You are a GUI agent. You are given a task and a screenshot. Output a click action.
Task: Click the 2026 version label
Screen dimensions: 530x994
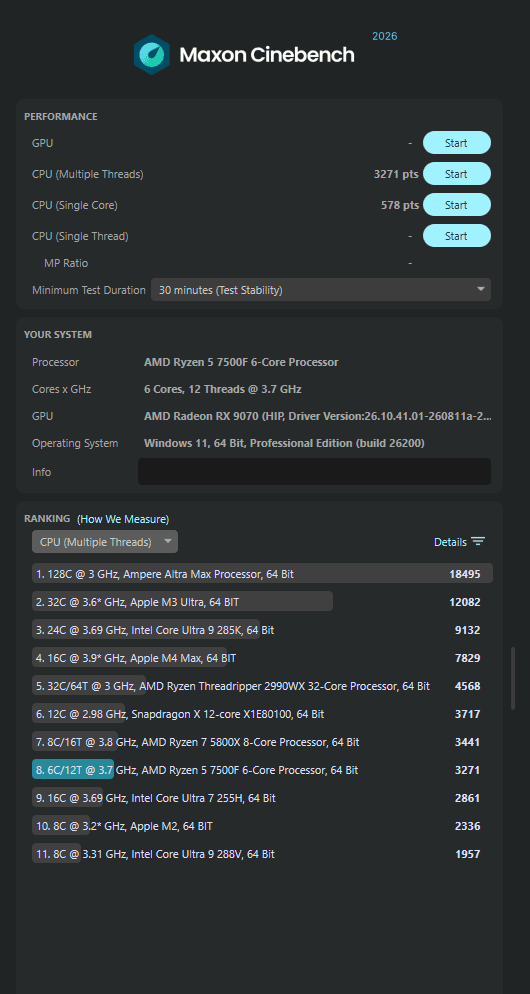click(384, 36)
